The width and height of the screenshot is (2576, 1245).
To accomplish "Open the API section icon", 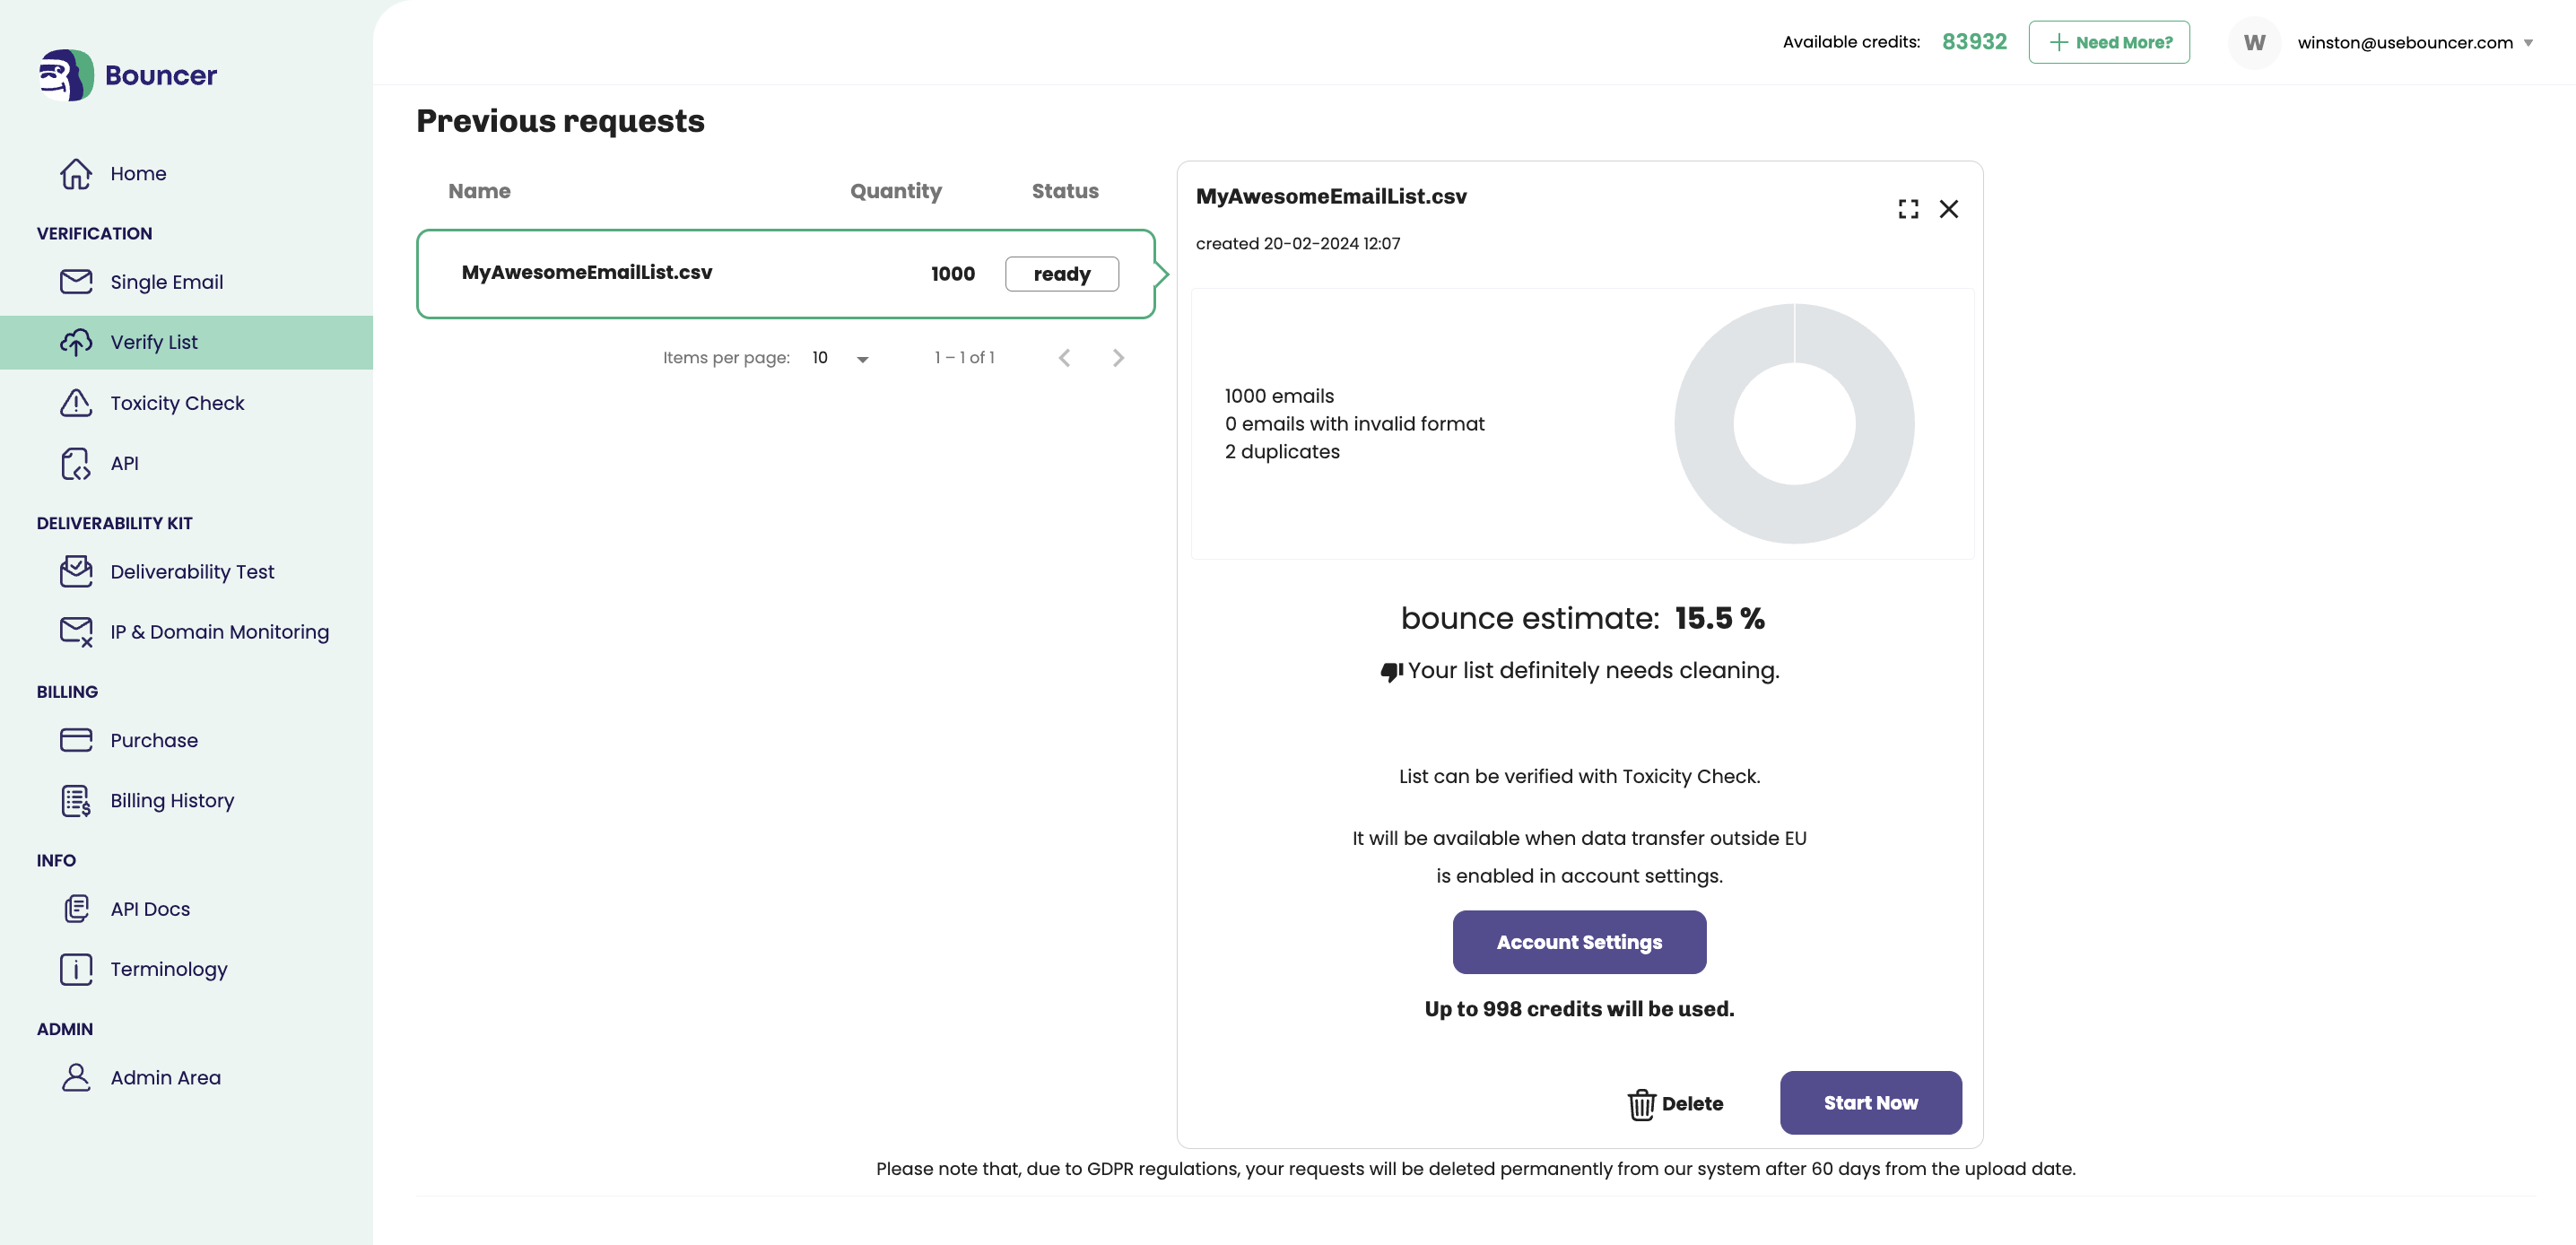I will click(x=76, y=463).
